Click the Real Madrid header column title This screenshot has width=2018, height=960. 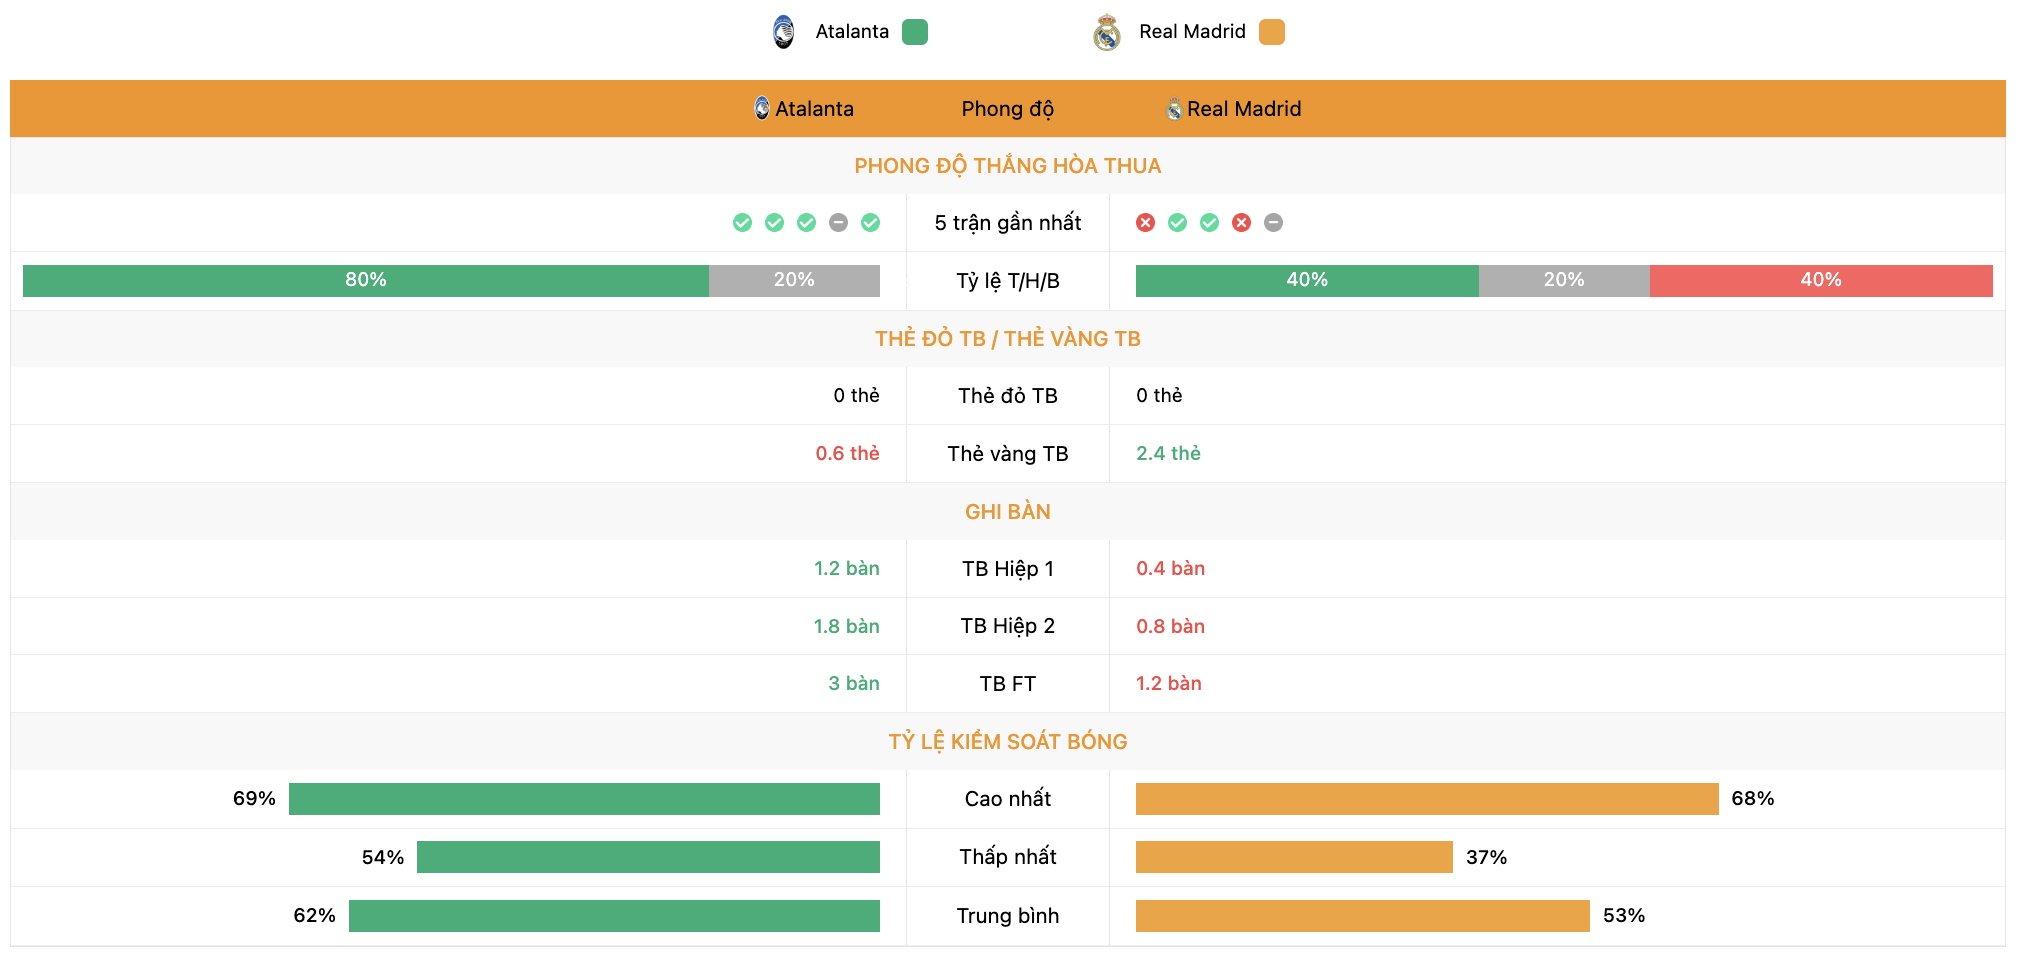click(1244, 109)
